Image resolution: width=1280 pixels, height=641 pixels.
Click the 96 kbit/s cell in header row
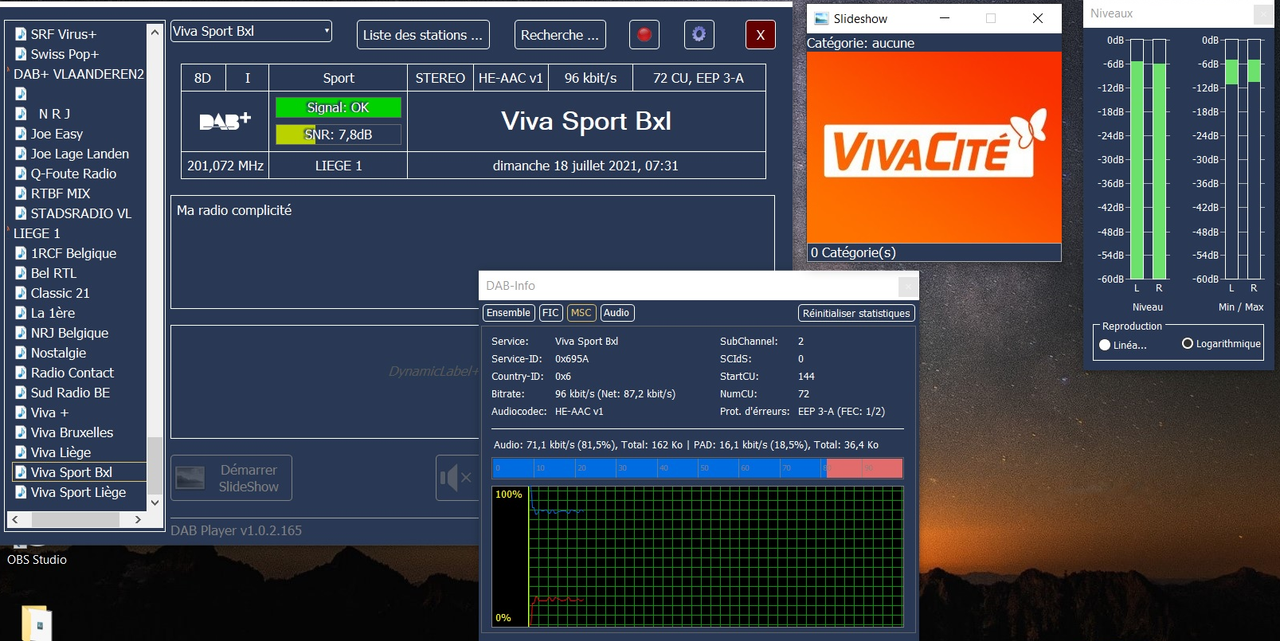click(x=590, y=78)
